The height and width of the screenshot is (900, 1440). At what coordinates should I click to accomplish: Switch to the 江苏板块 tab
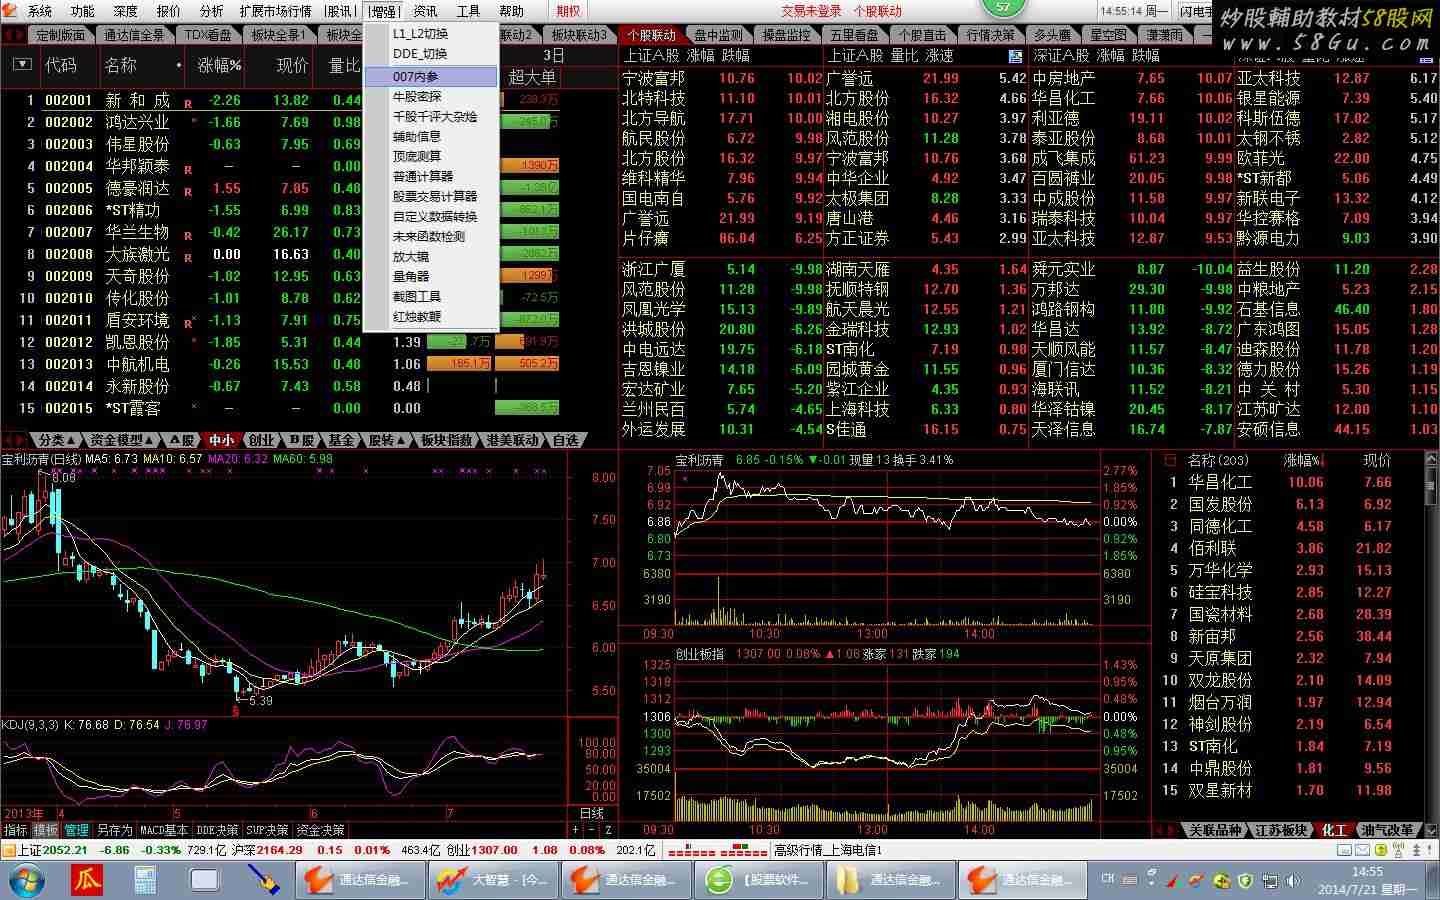point(1281,830)
